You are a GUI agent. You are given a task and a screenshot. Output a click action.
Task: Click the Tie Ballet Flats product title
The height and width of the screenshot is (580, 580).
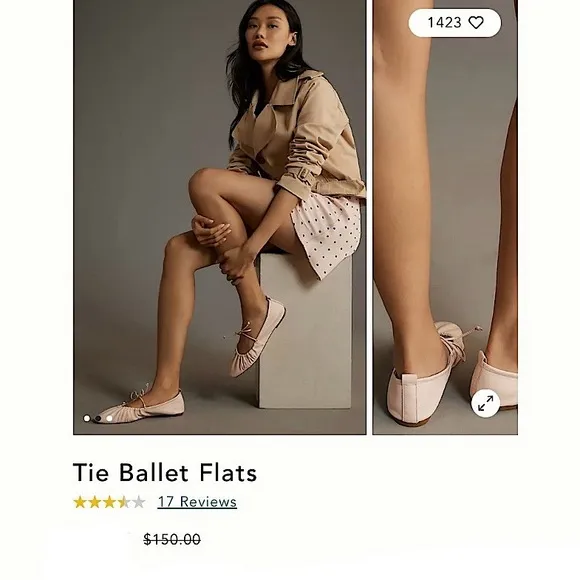165,472
